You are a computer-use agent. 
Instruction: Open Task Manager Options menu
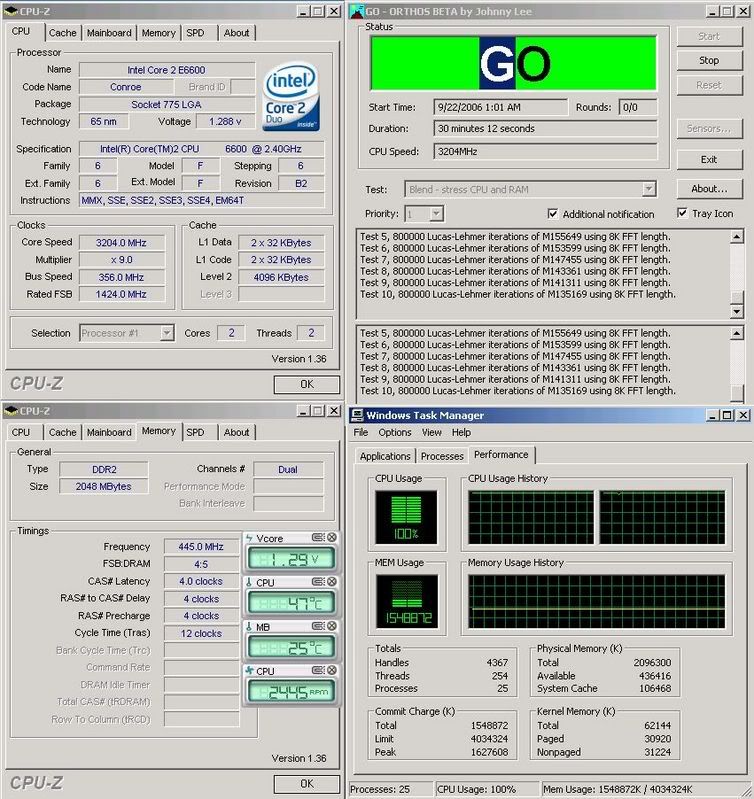click(x=395, y=432)
